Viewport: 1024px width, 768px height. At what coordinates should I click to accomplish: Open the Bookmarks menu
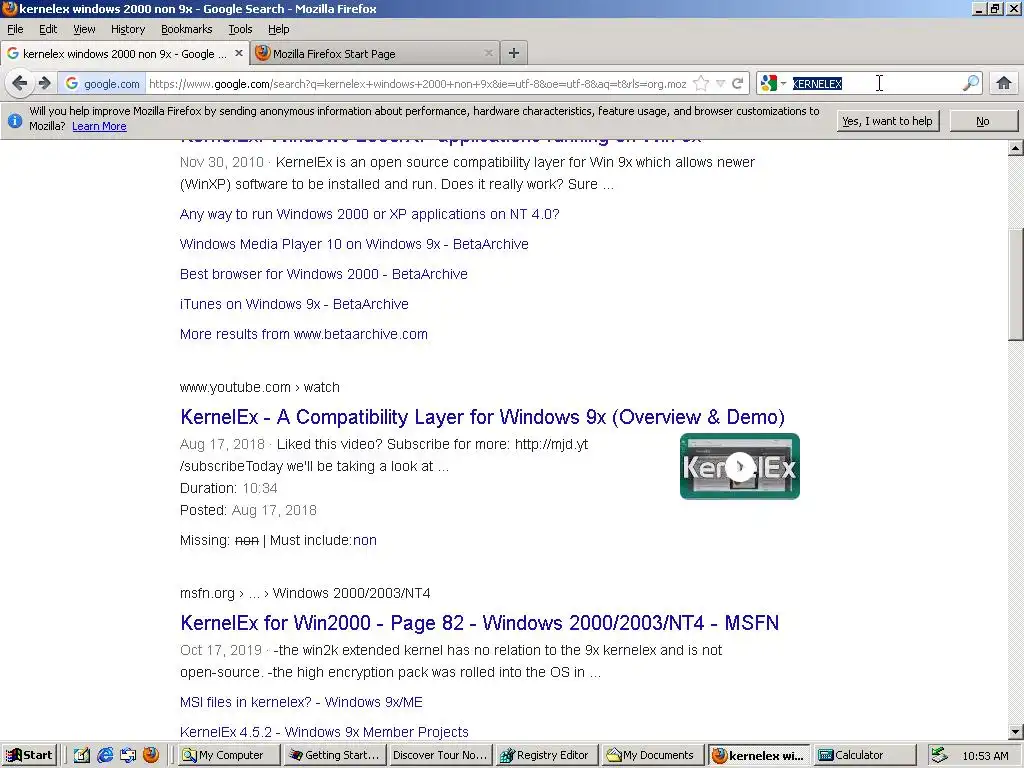187,29
